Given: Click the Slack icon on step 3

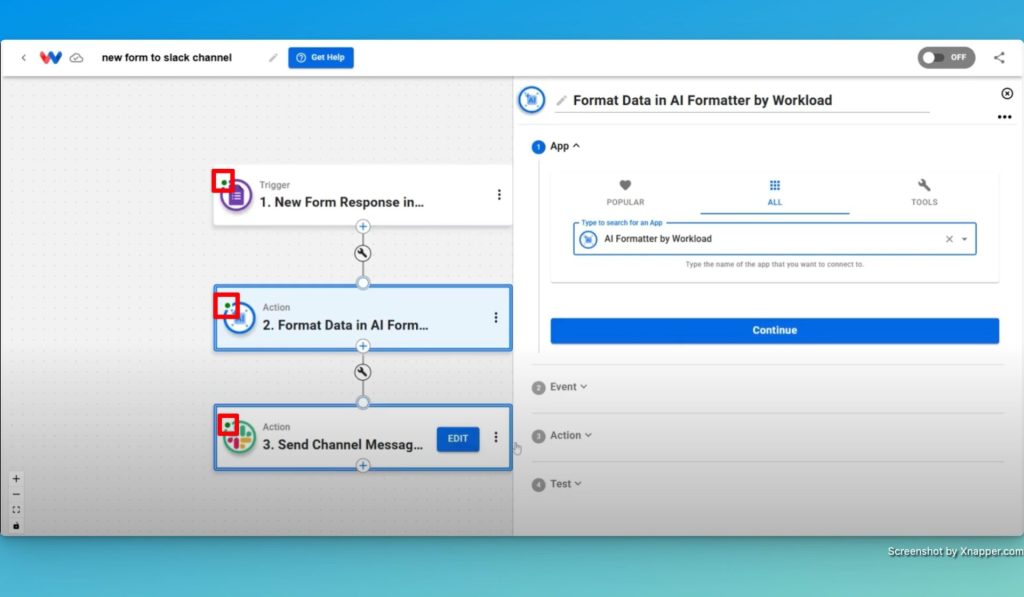Looking at the screenshot, I should click(x=240, y=437).
